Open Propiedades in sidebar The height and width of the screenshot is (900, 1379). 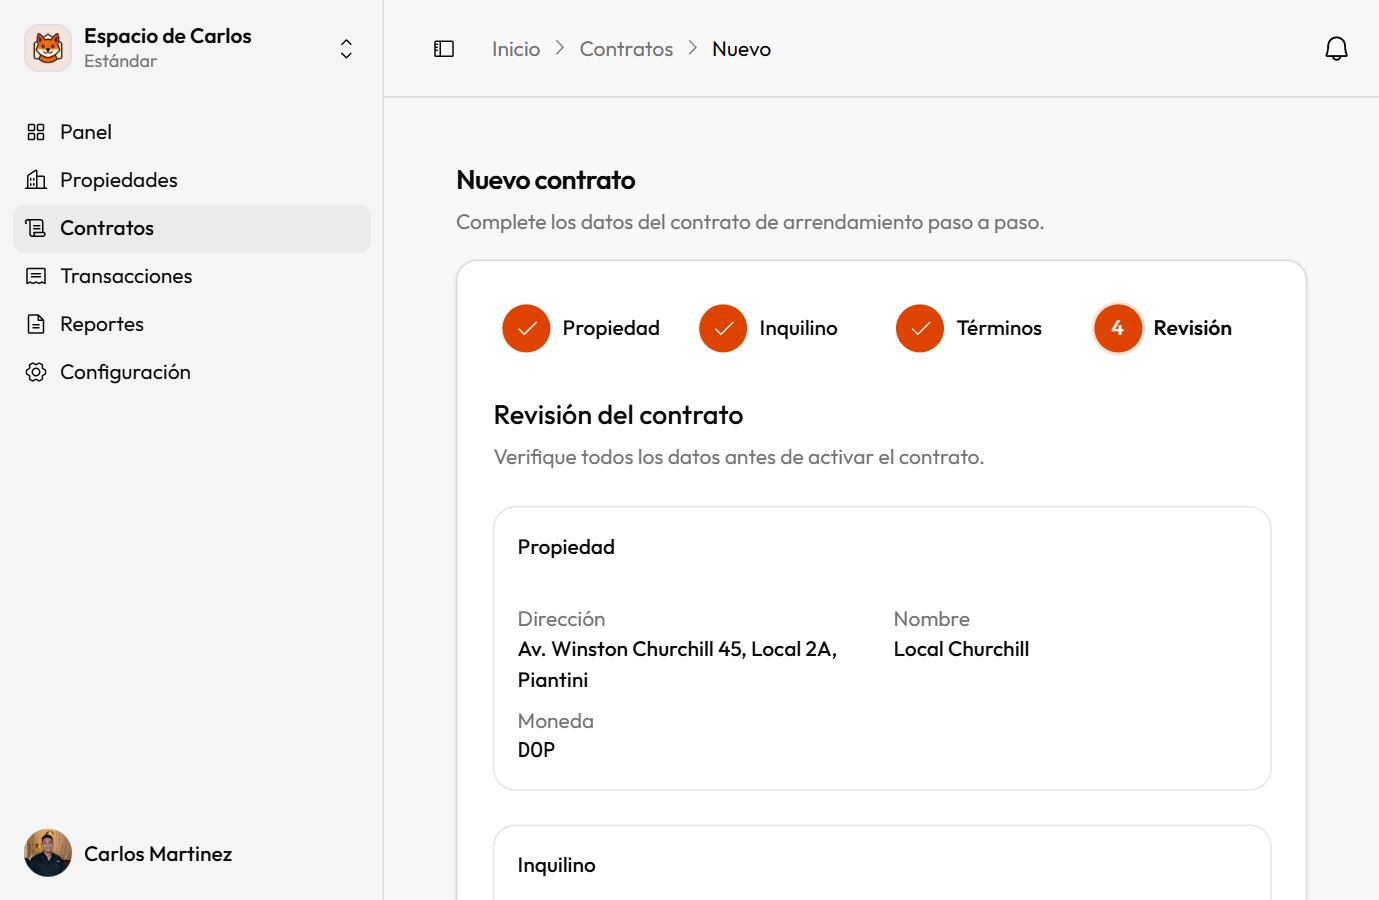tap(192, 180)
